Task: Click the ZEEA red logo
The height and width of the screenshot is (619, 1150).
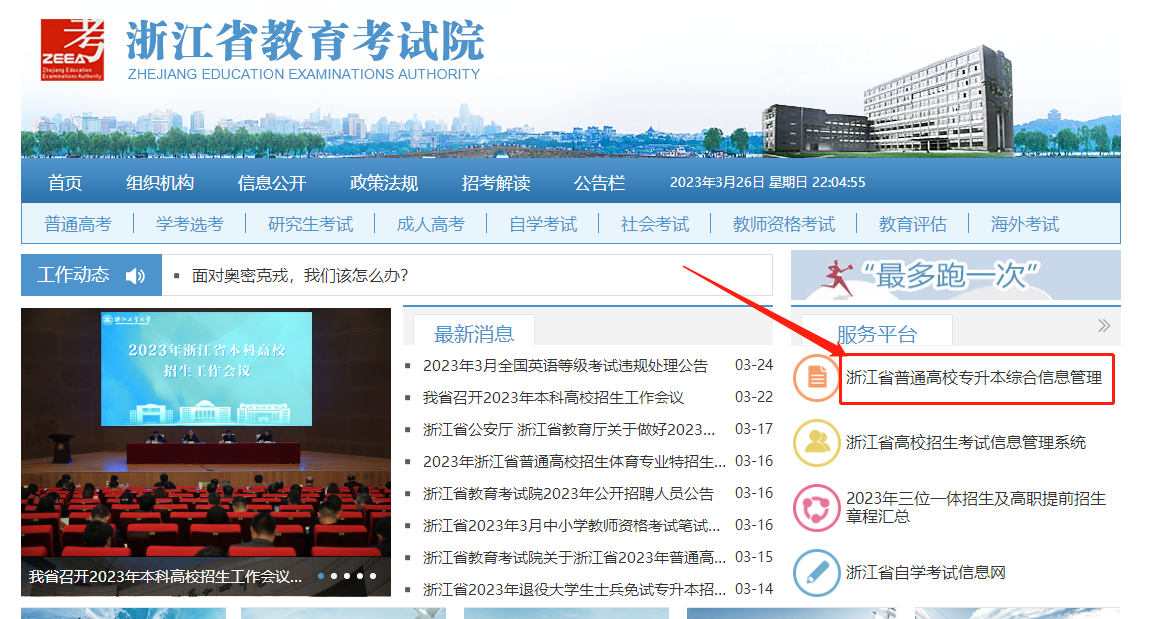Action: (72, 49)
